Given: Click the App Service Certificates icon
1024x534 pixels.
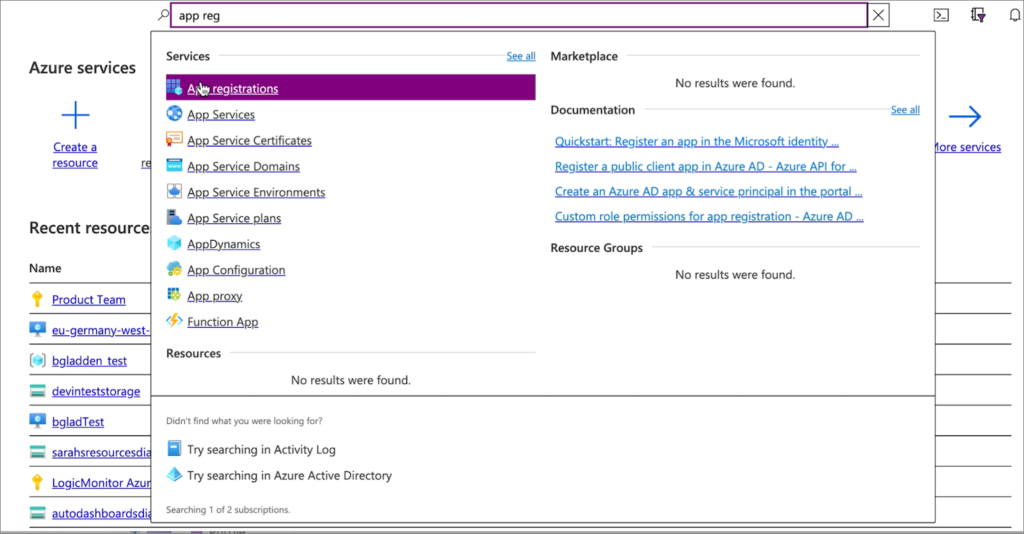Looking at the screenshot, I should (x=174, y=139).
